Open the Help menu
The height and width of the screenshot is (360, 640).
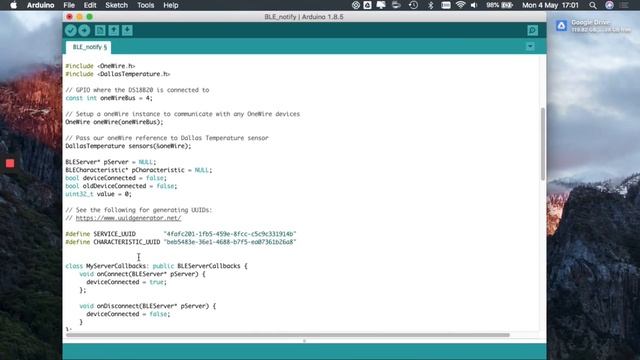(171, 5)
